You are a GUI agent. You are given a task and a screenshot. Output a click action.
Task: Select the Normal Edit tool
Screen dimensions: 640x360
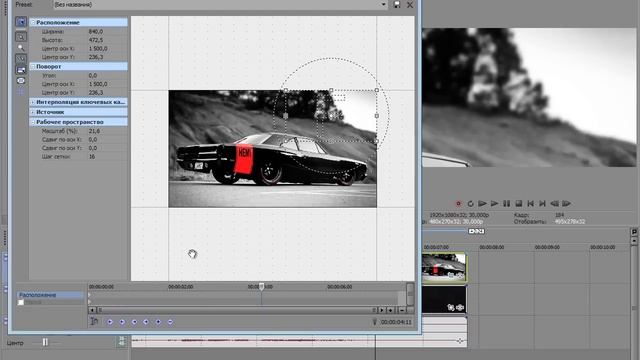[x=21, y=37]
